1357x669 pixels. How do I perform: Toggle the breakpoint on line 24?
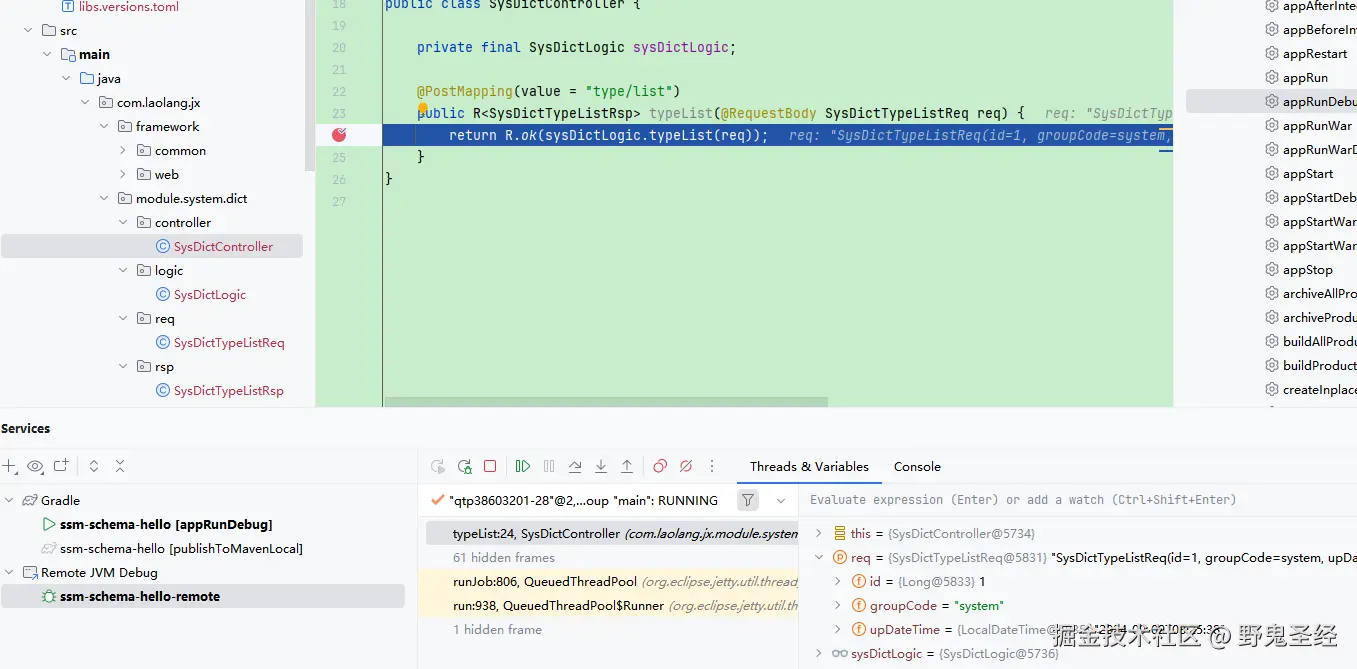pos(339,134)
